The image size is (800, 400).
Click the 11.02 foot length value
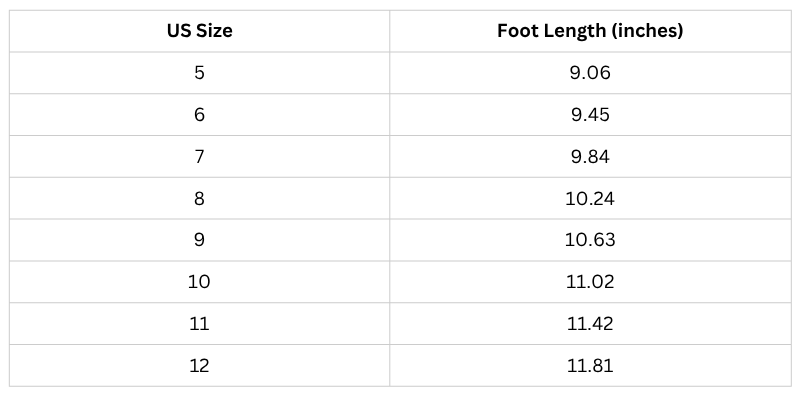pos(590,282)
